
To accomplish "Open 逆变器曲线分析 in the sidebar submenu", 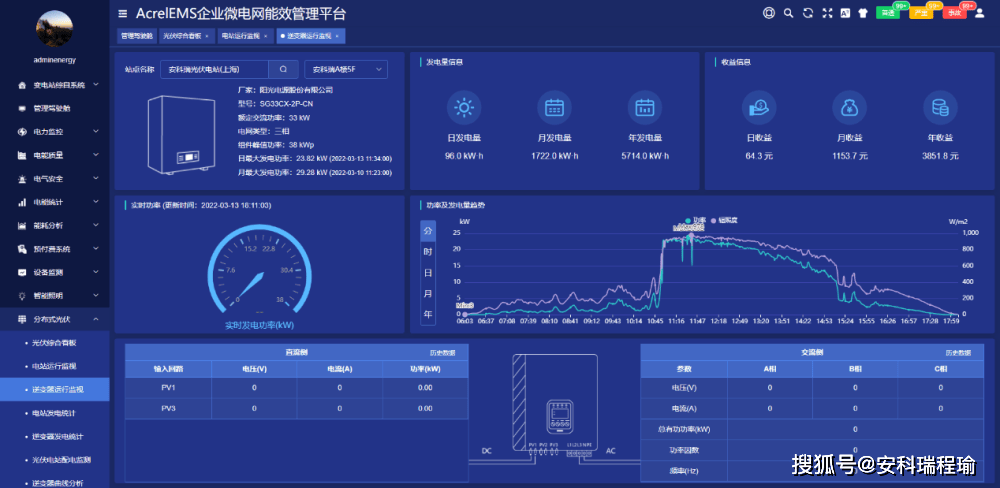I will coord(54,483).
